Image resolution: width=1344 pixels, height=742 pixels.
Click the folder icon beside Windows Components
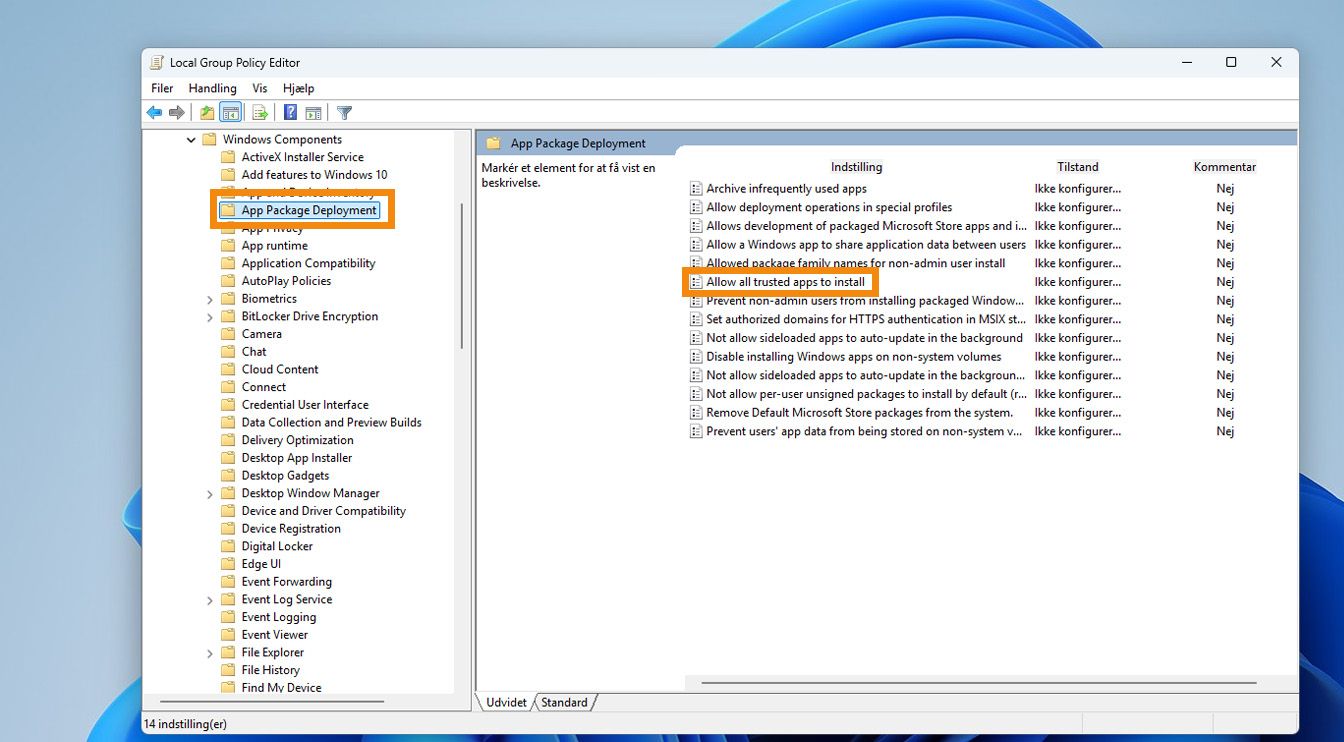click(x=209, y=140)
